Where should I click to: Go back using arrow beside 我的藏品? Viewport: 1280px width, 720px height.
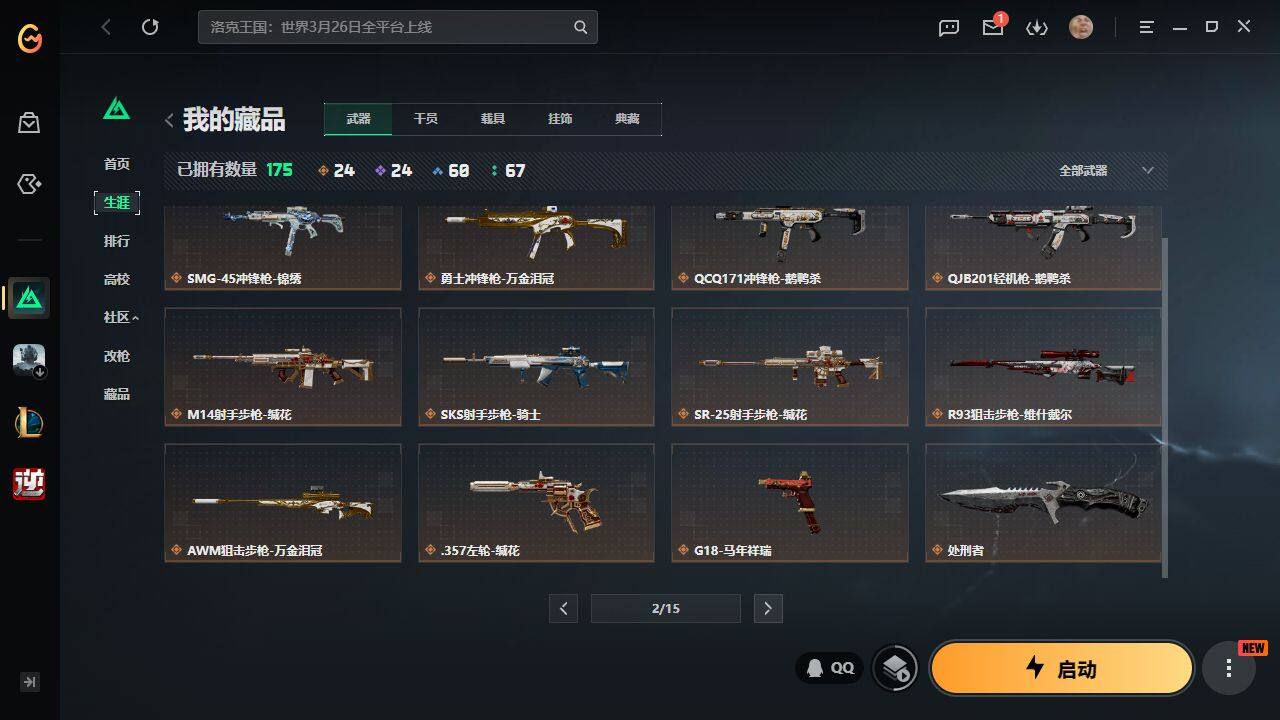click(x=169, y=120)
